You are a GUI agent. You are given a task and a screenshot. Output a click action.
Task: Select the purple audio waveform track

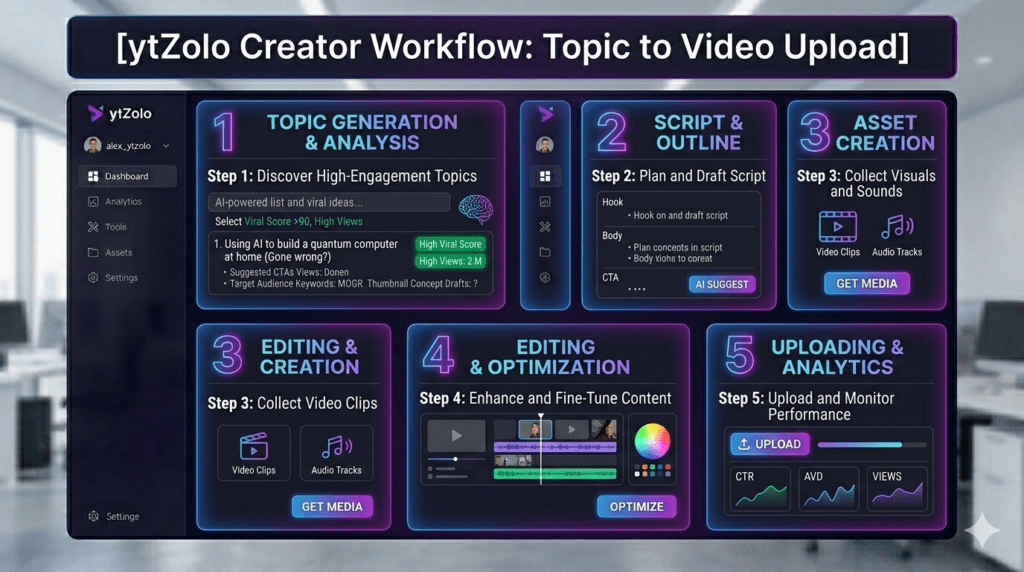(x=555, y=447)
